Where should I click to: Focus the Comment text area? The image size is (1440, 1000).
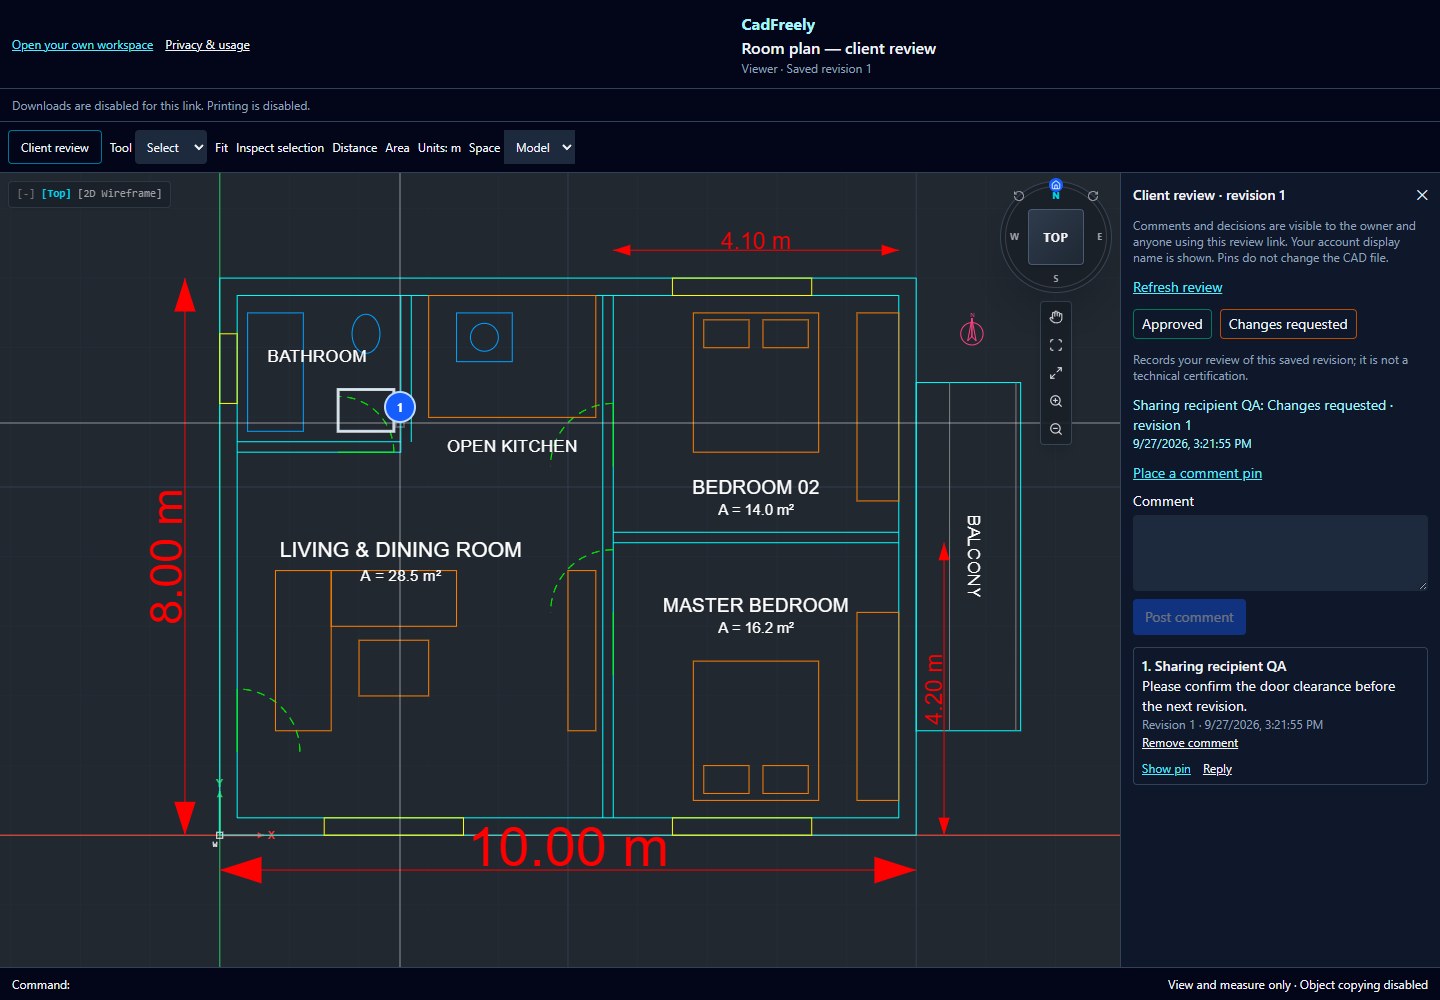pos(1280,553)
